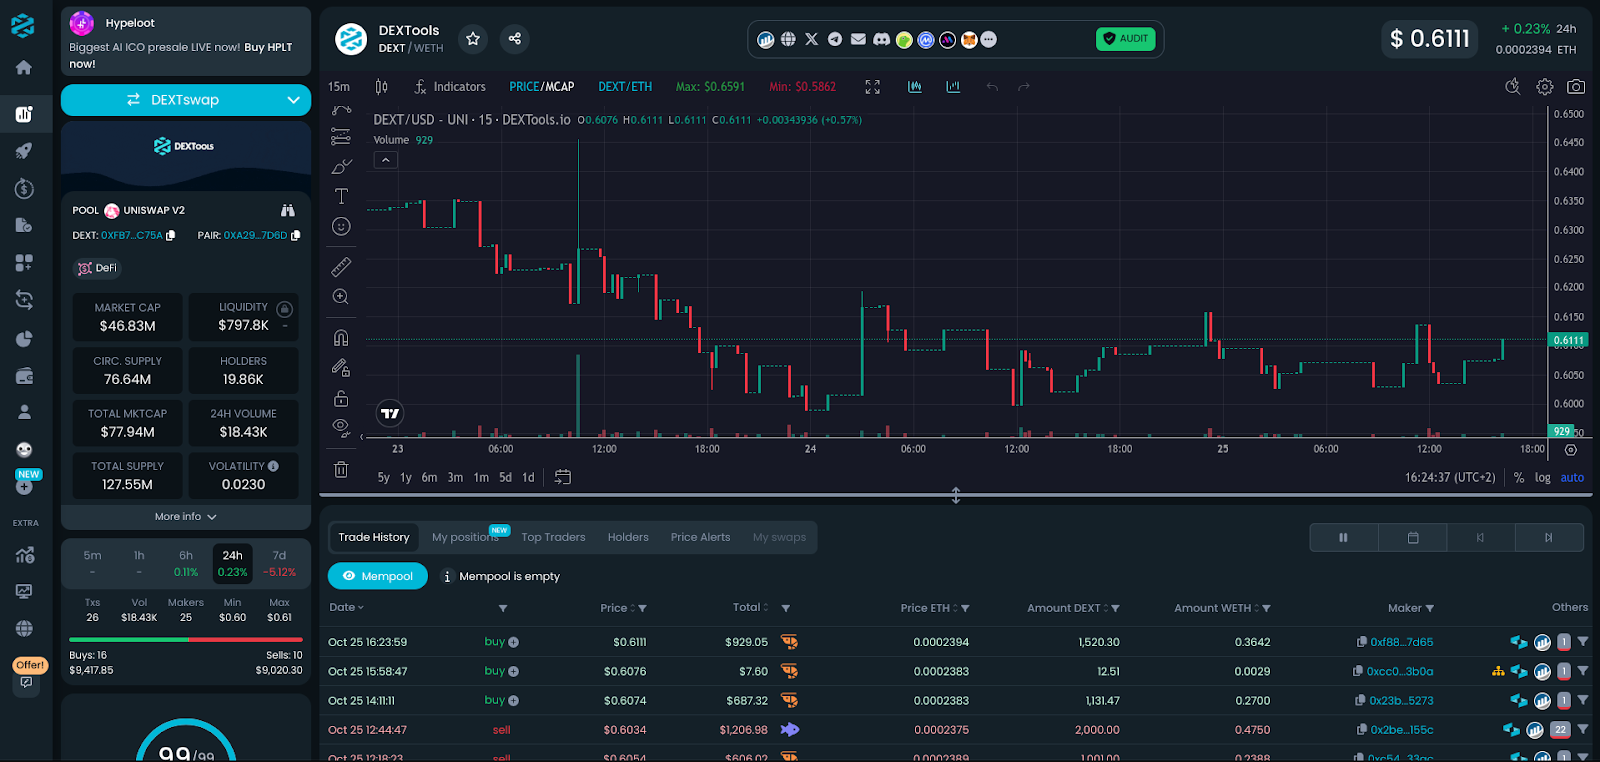Open the user account sidebar icon
The width and height of the screenshot is (1600, 762).
(x=24, y=412)
